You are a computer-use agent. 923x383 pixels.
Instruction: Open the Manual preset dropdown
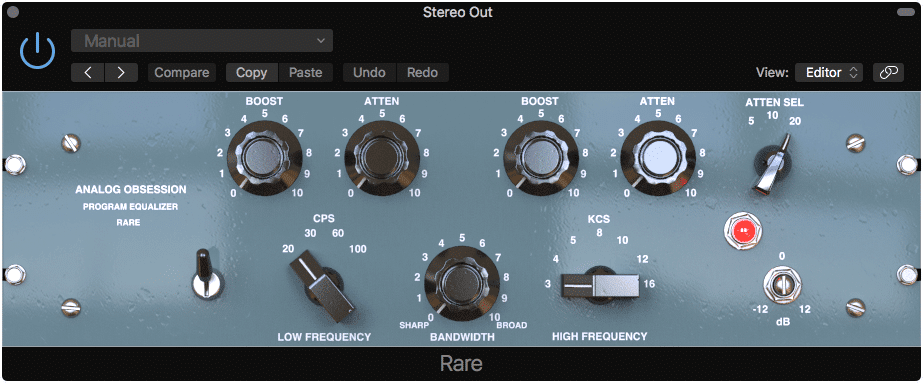202,41
